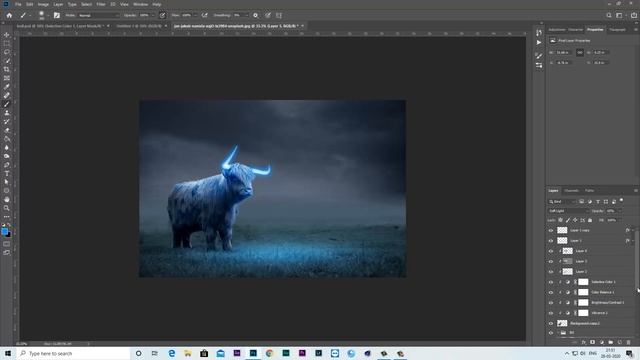Viewport: 640px width, 360px height.
Task: Open the Actions play icon in the collapsed panel dock
Action: tap(539, 42)
